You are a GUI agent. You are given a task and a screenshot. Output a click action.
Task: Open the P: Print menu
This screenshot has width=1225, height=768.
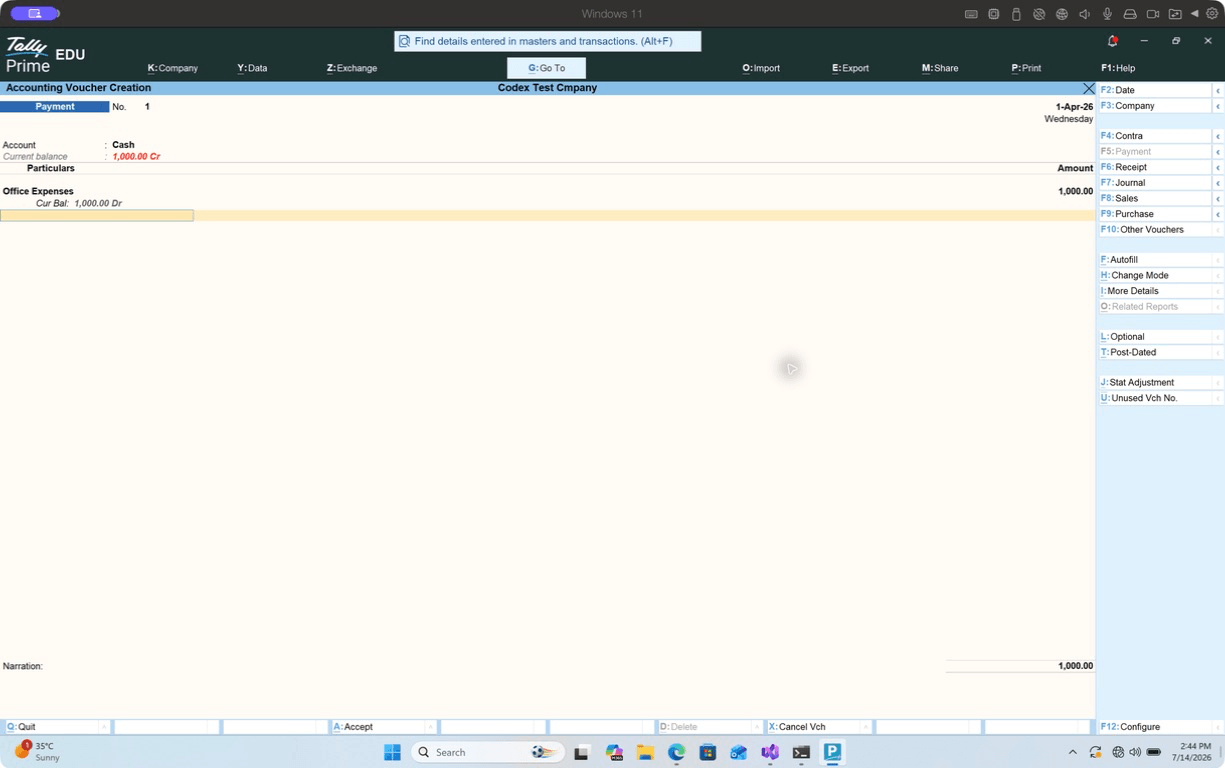point(1026,68)
